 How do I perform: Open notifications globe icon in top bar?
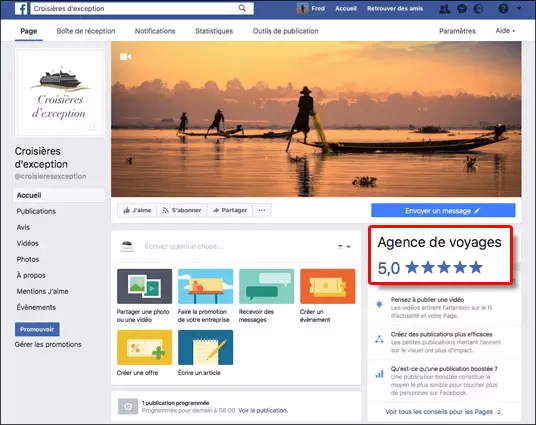pos(478,9)
